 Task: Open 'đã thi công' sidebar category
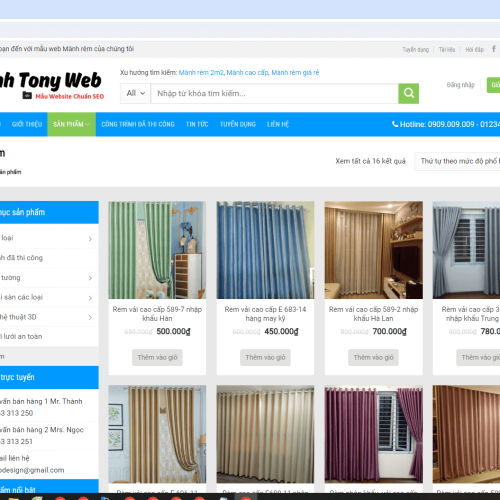pyautogui.click(x=21, y=258)
